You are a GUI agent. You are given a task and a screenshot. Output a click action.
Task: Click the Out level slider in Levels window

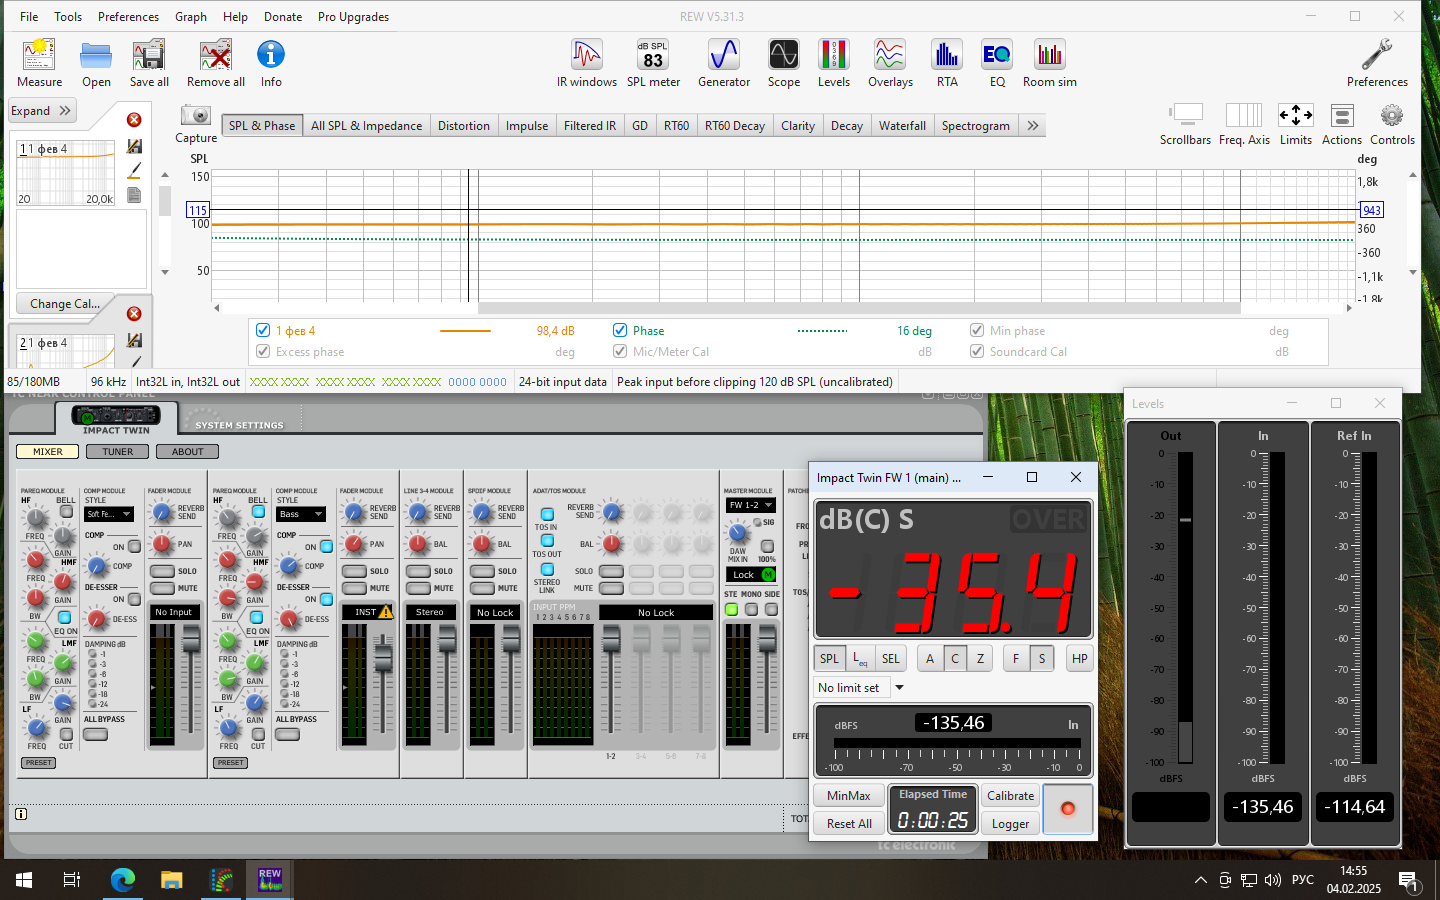(1185, 520)
